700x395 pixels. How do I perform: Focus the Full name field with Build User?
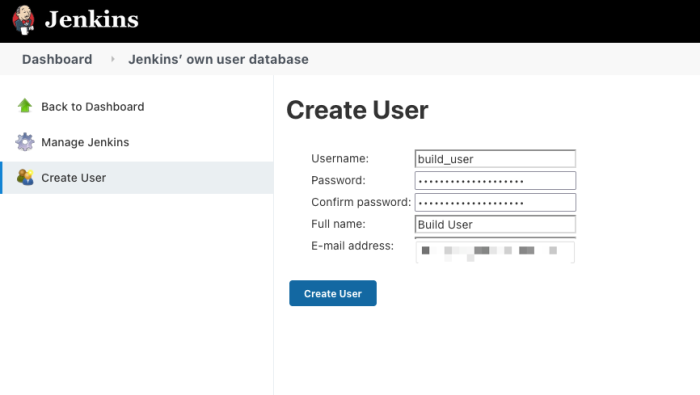pyautogui.click(x=495, y=225)
